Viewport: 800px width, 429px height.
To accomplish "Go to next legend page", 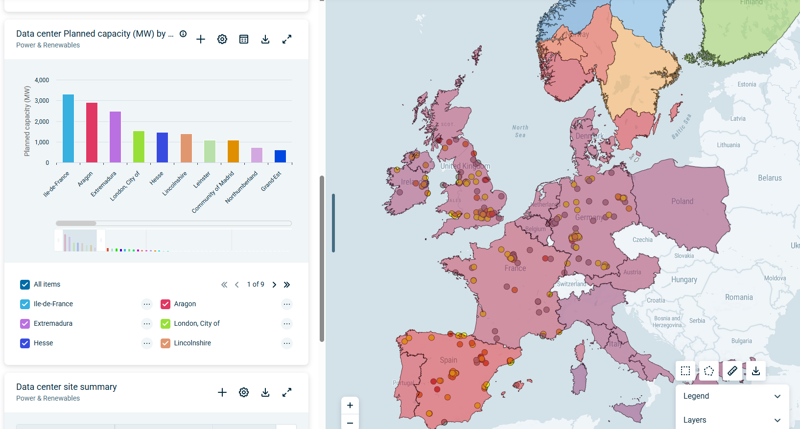I will pos(274,285).
